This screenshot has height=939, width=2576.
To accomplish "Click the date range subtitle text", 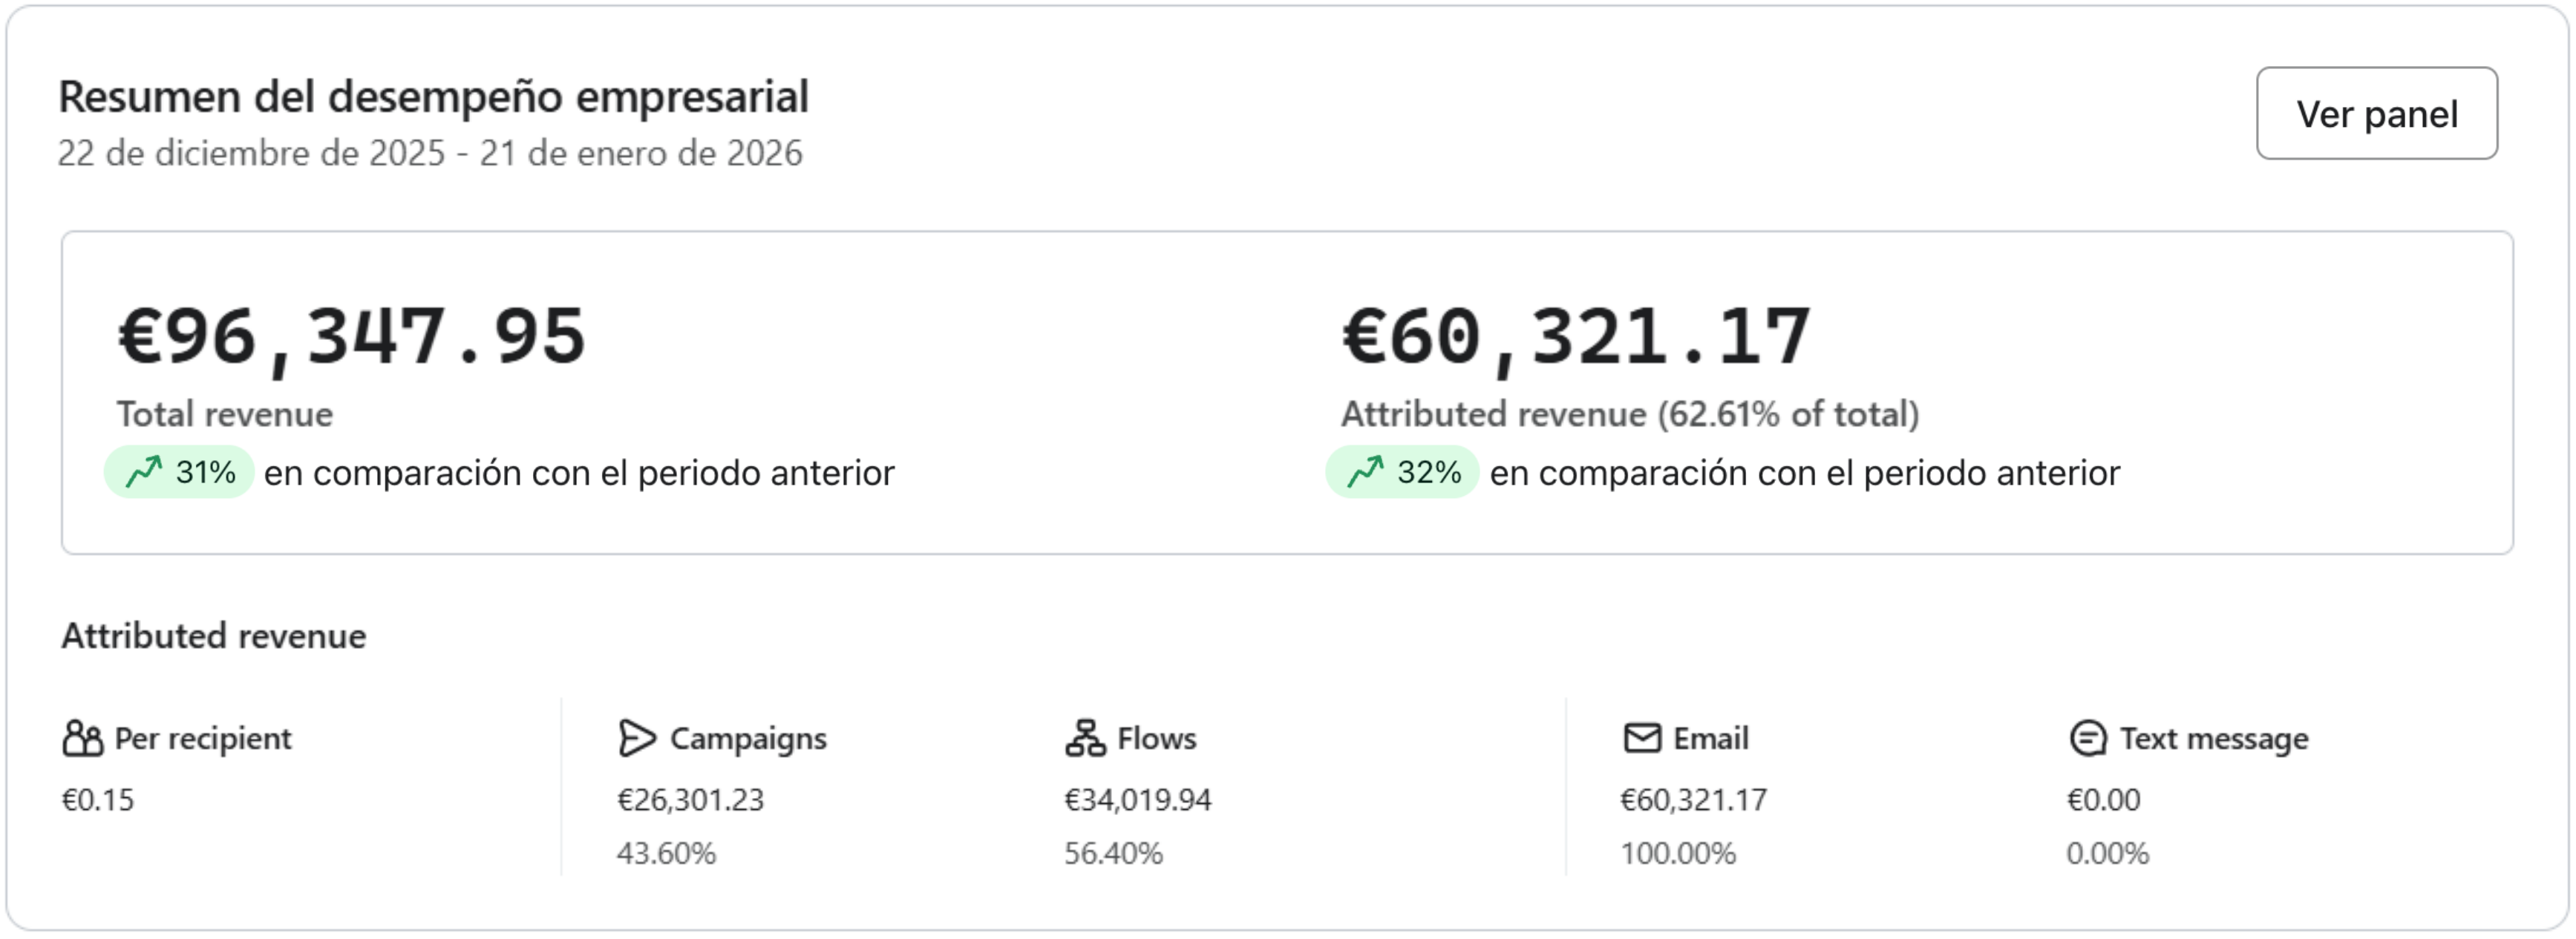I will click(430, 153).
